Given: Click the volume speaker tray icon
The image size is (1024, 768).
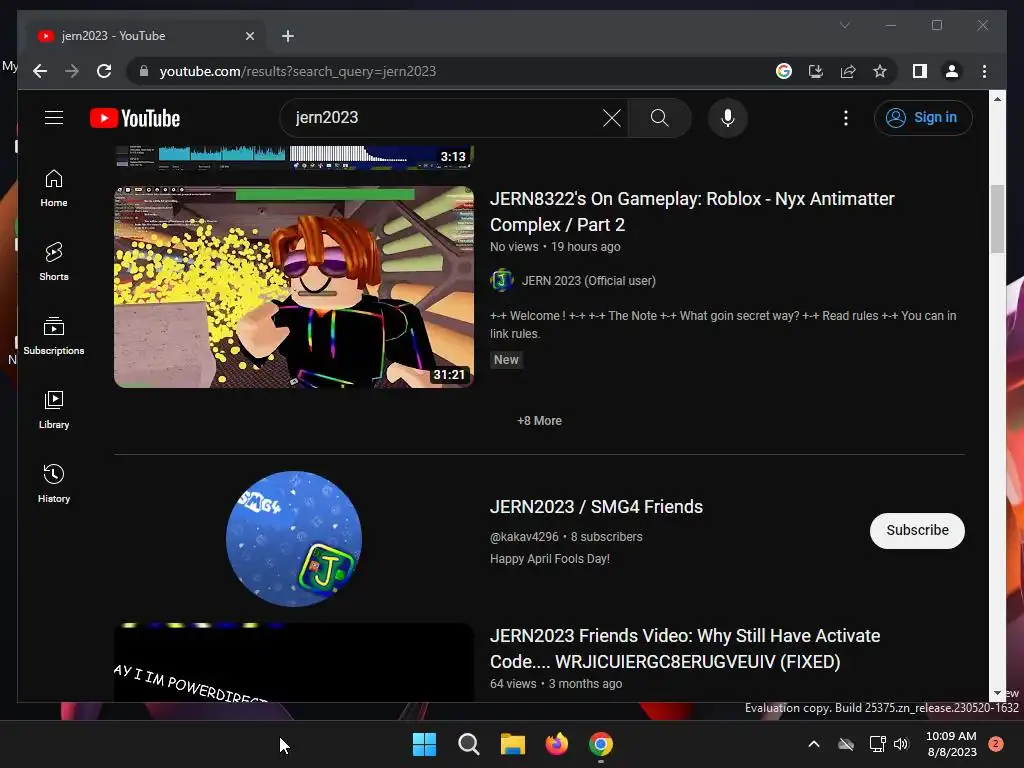Looking at the screenshot, I should coord(902,744).
